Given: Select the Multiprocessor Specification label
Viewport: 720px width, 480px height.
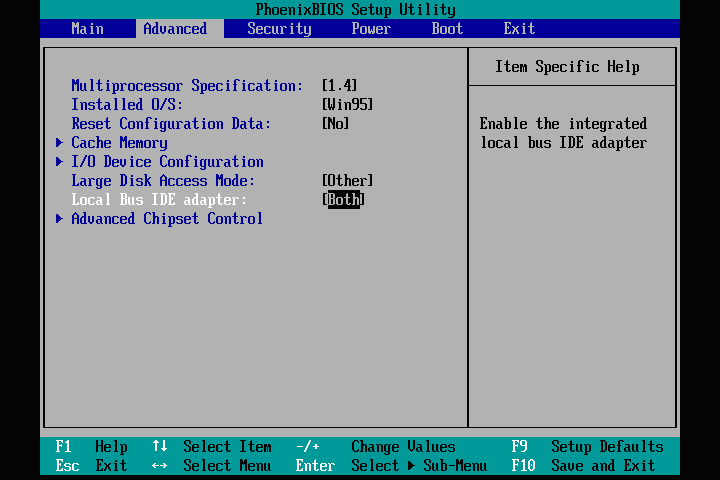Looking at the screenshot, I should click(x=187, y=86).
